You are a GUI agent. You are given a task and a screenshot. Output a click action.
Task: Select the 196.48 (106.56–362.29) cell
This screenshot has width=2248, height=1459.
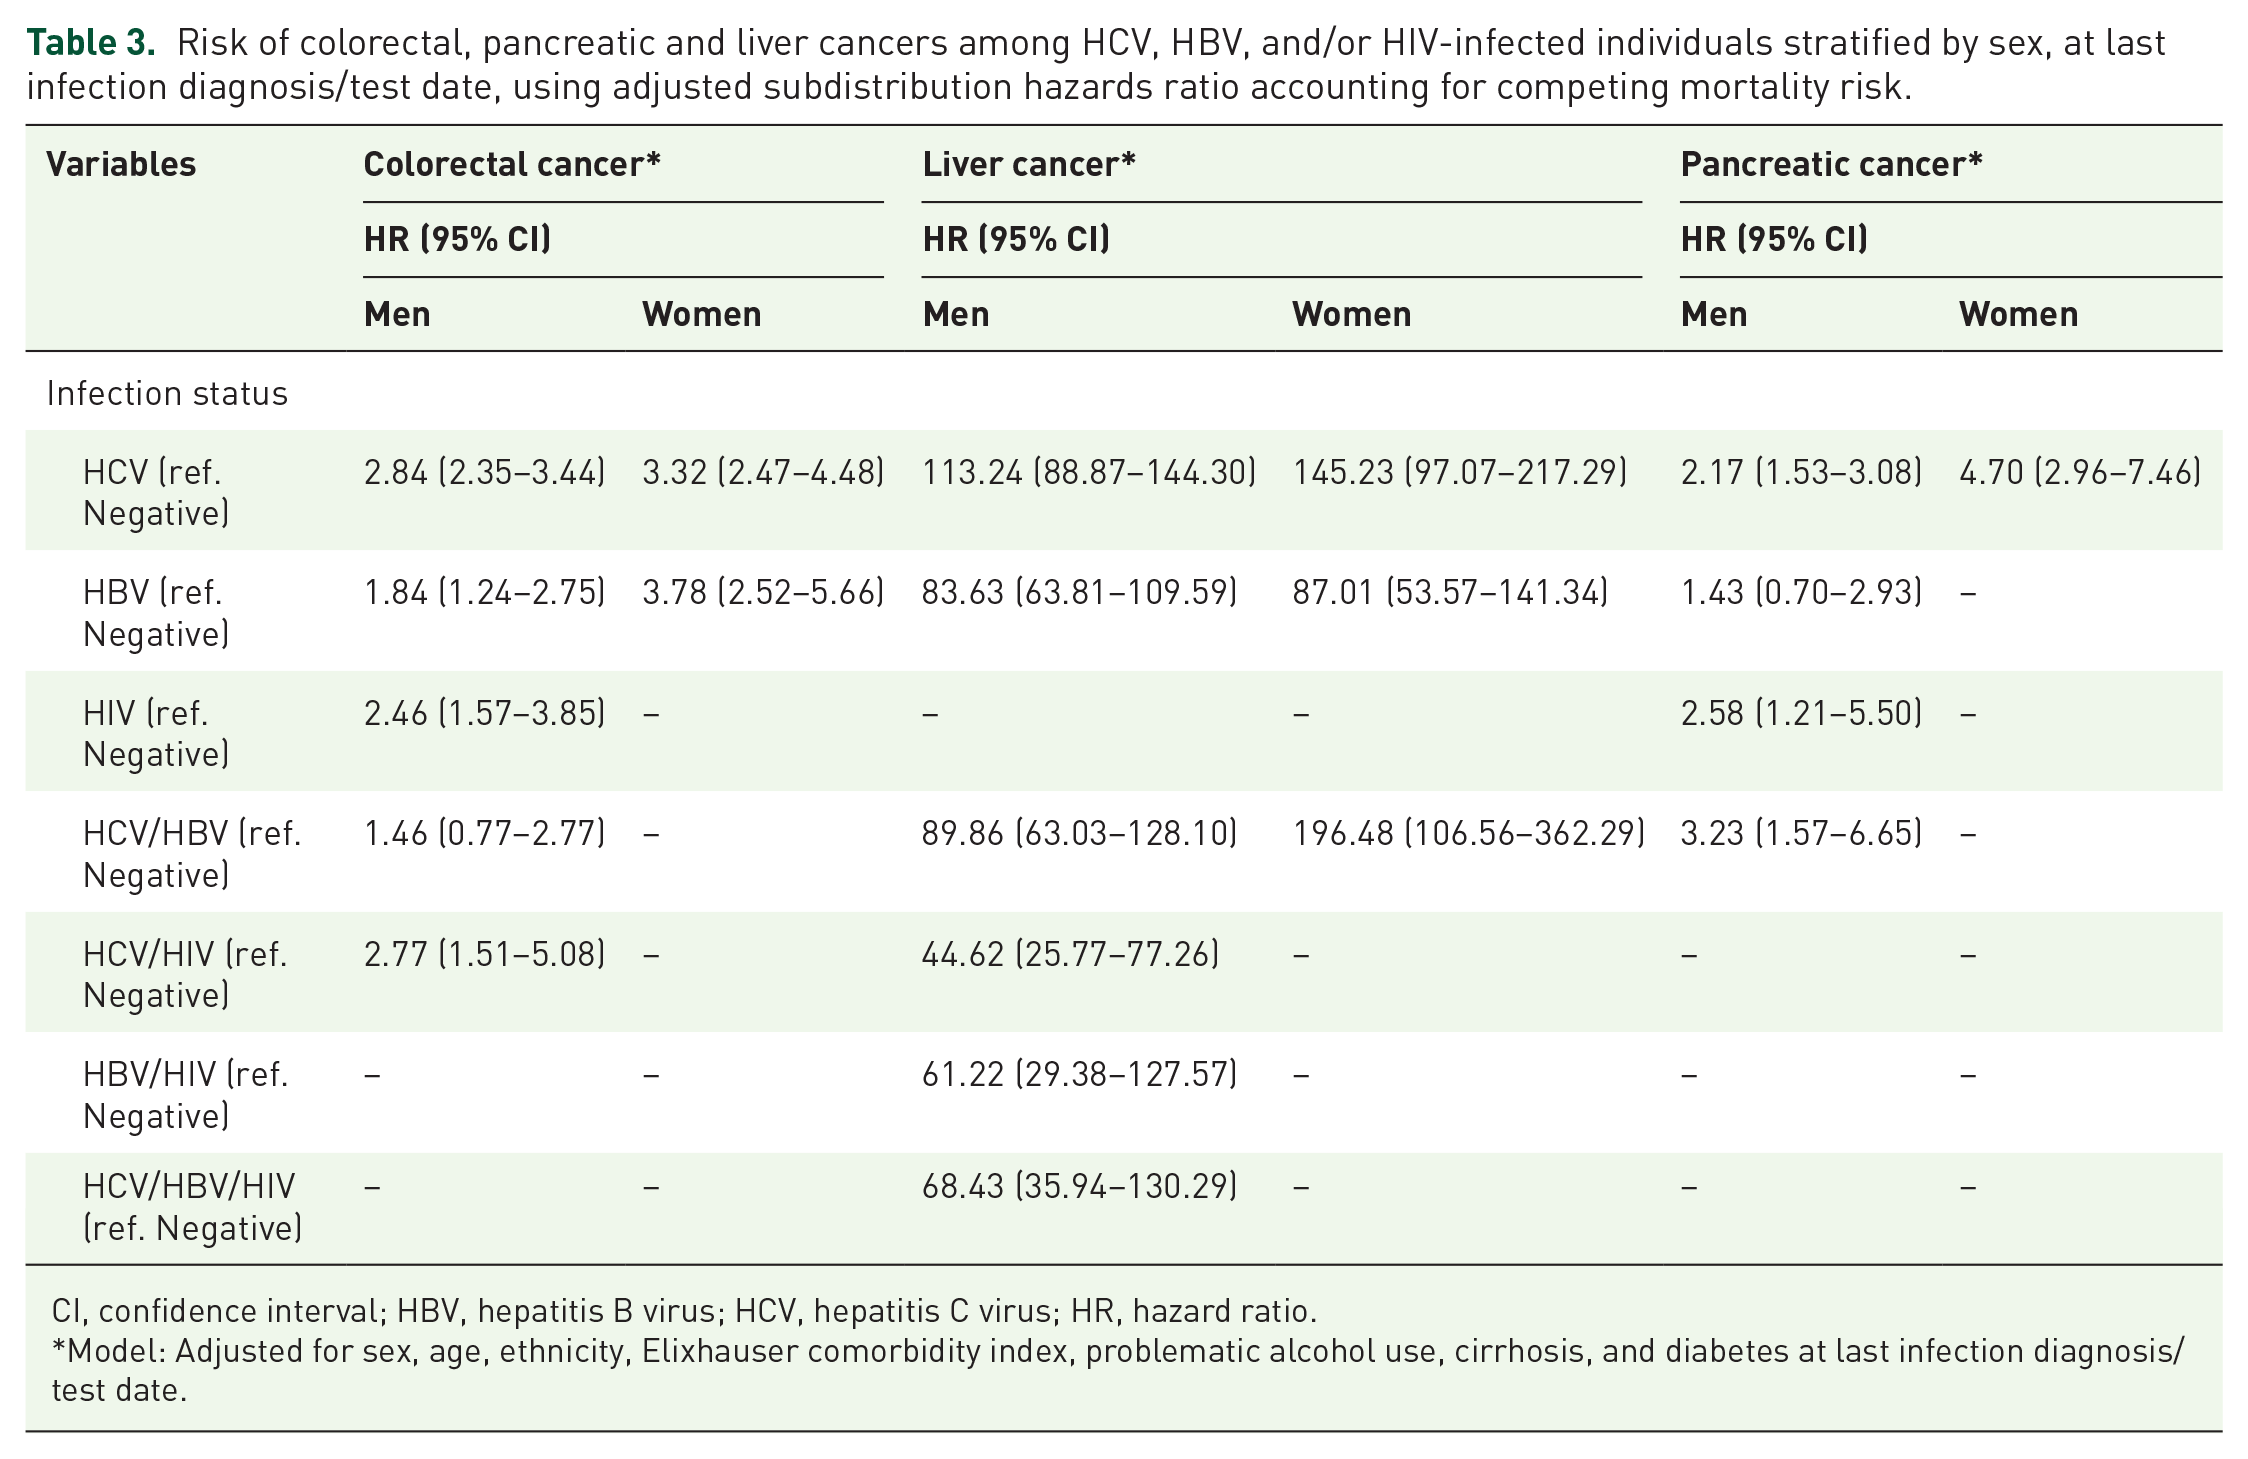(1468, 833)
